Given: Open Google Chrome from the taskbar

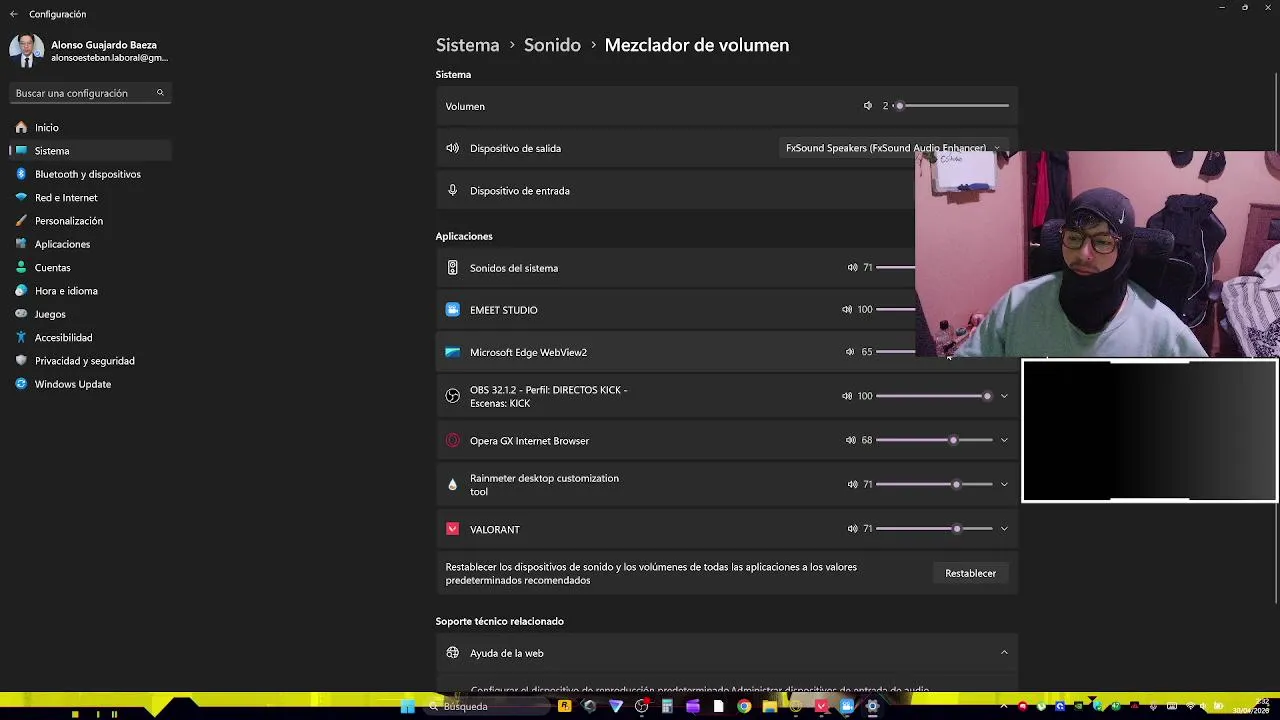Looking at the screenshot, I should [744, 706].
